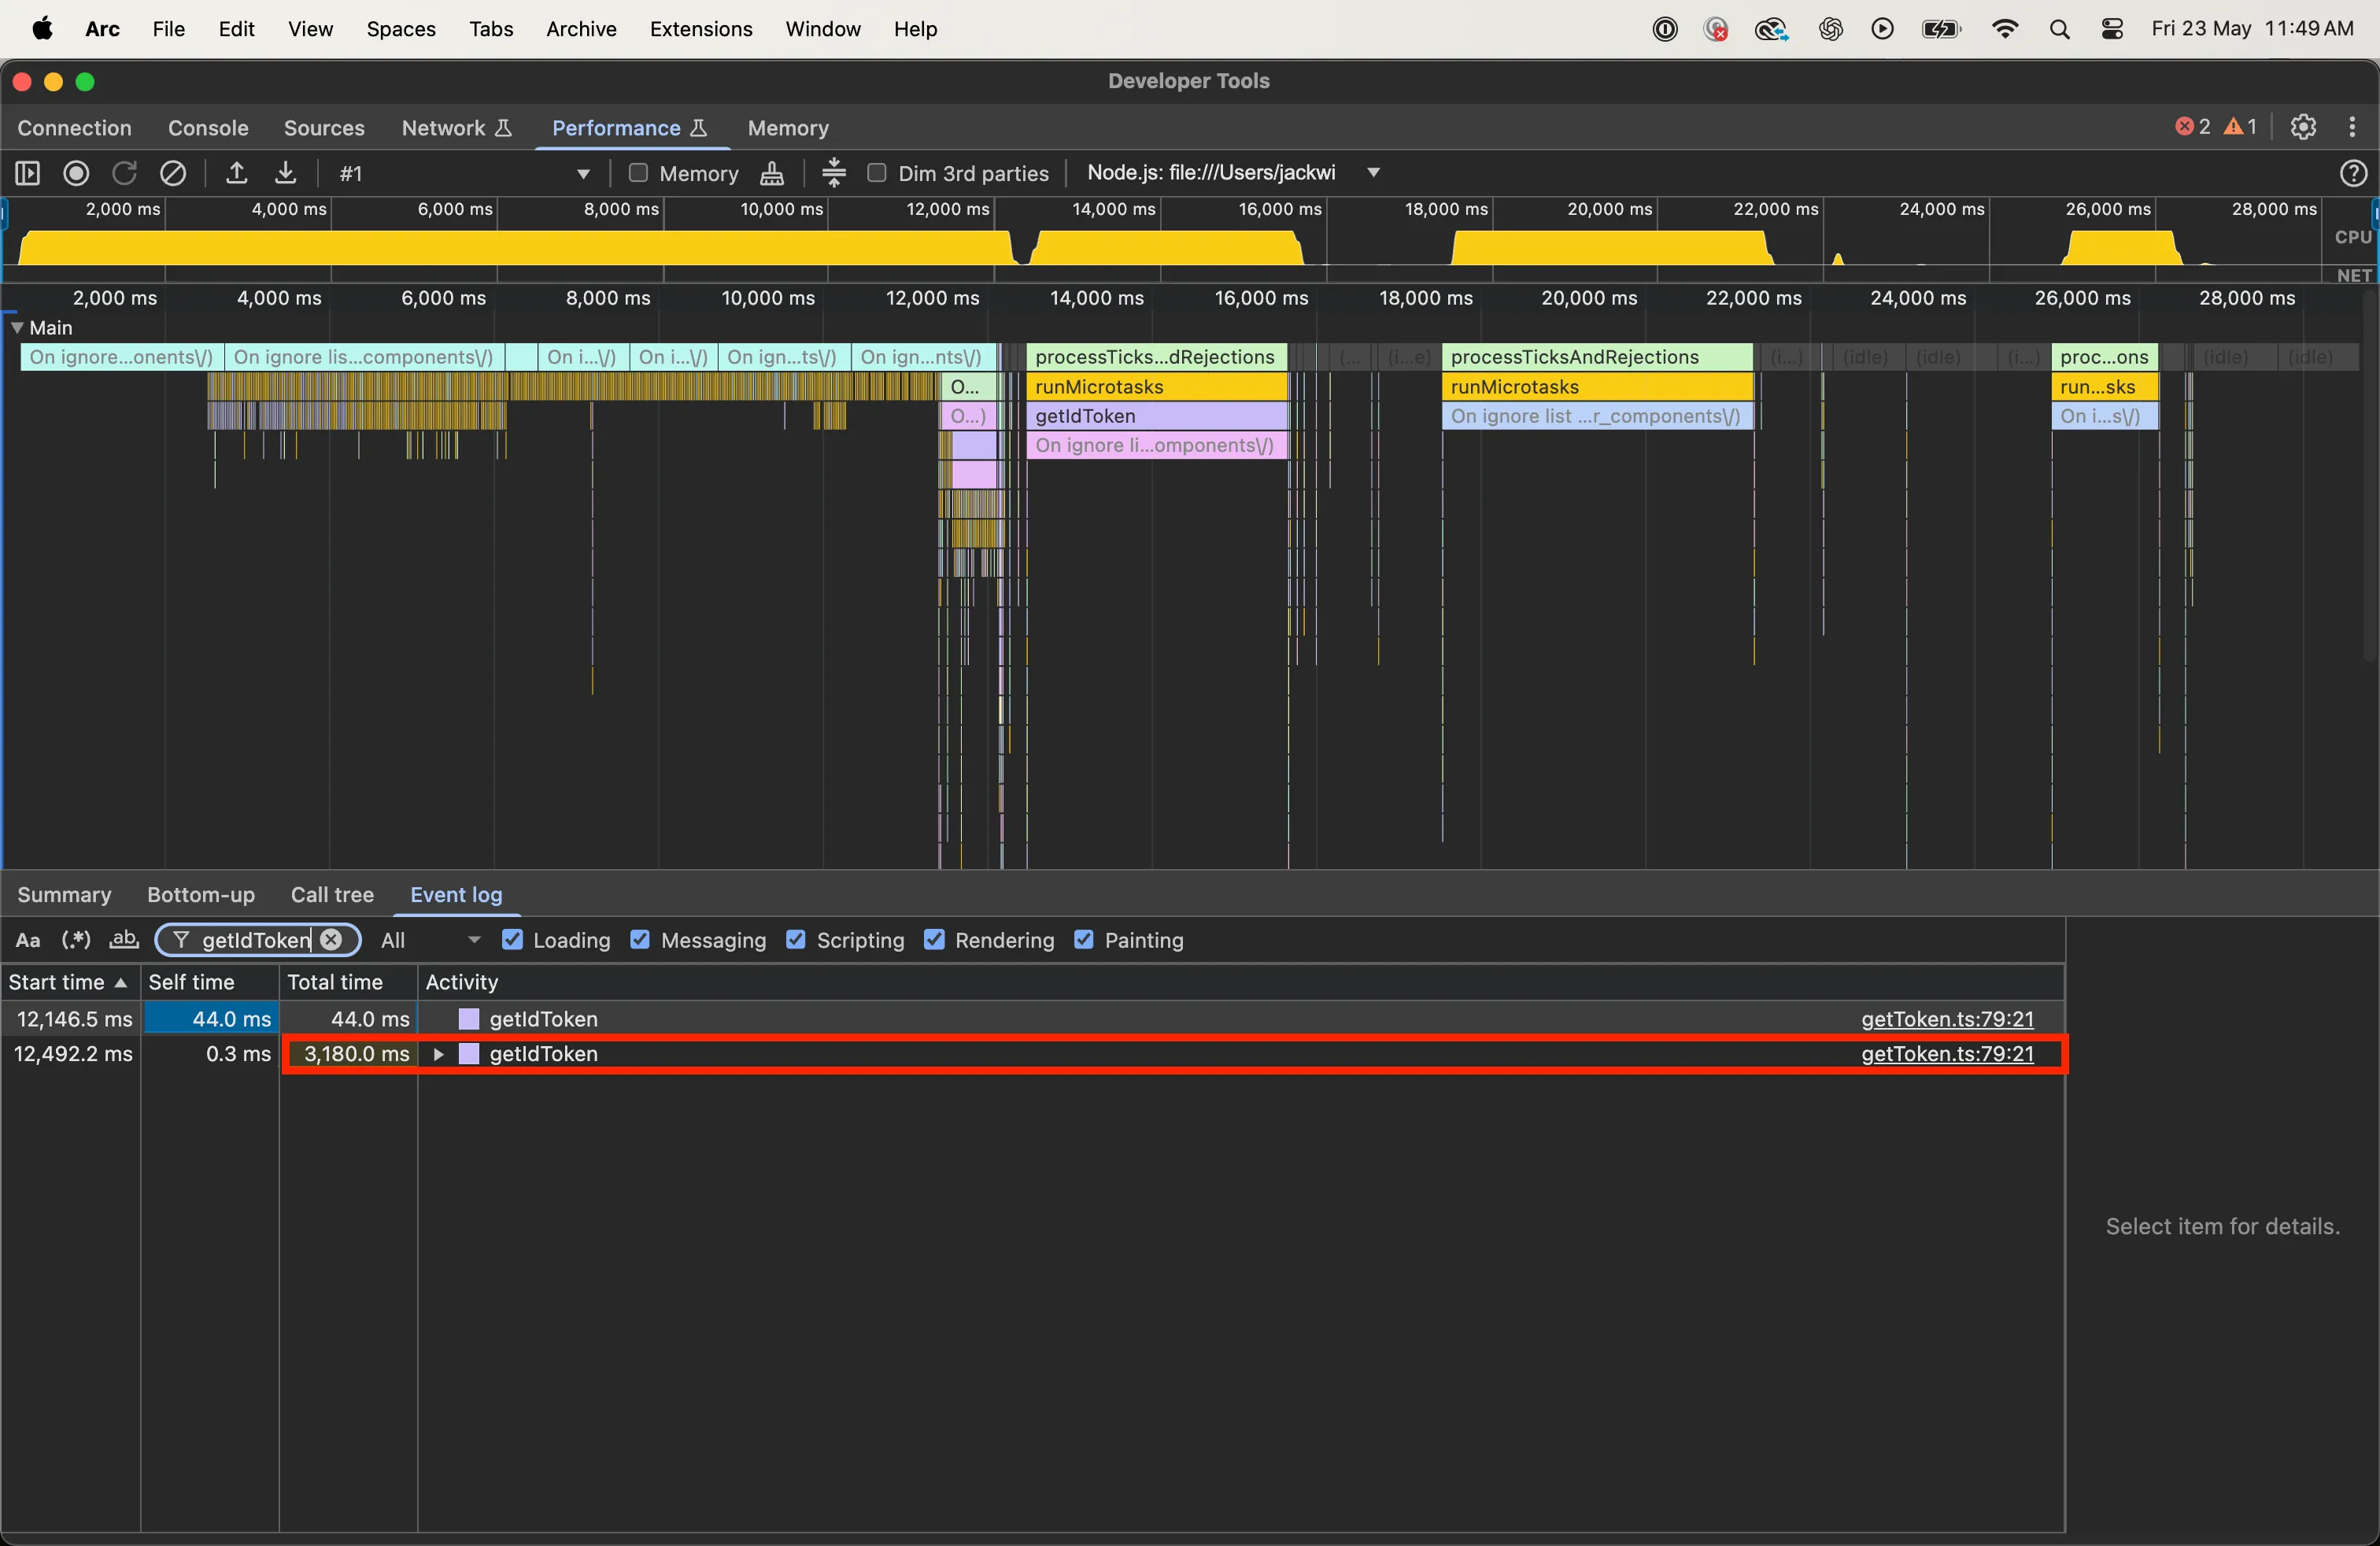2380x1546 pixels.
Task: Open macOS Spotlight search
Action: (2059, 29)
